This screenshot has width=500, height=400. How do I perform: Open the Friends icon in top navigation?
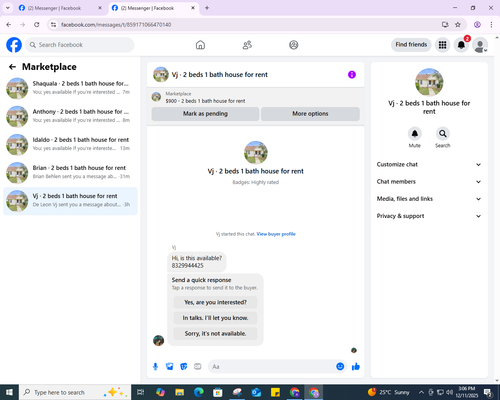(247, 45)
